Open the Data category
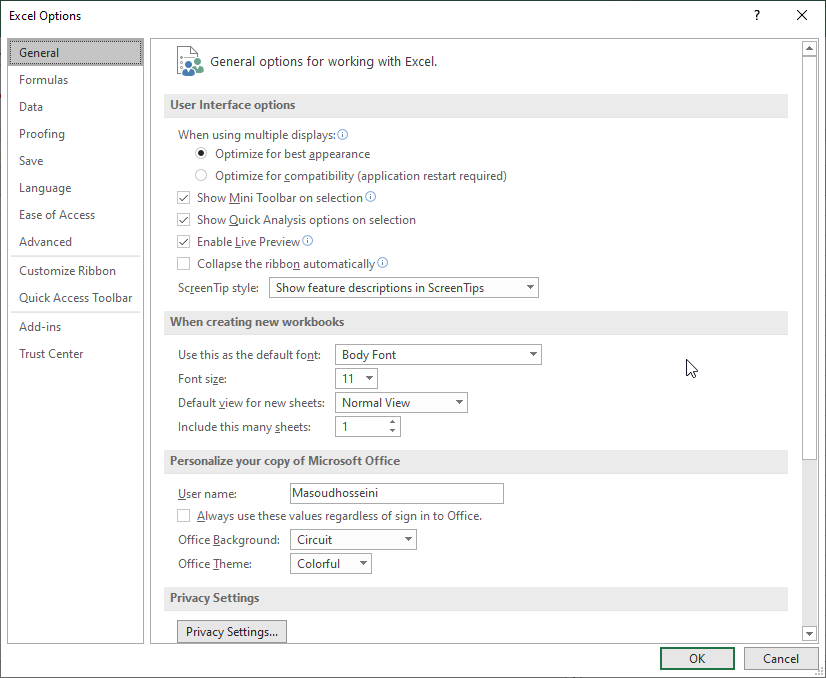Screen dimensions: 826x678 tap(75, 106)
